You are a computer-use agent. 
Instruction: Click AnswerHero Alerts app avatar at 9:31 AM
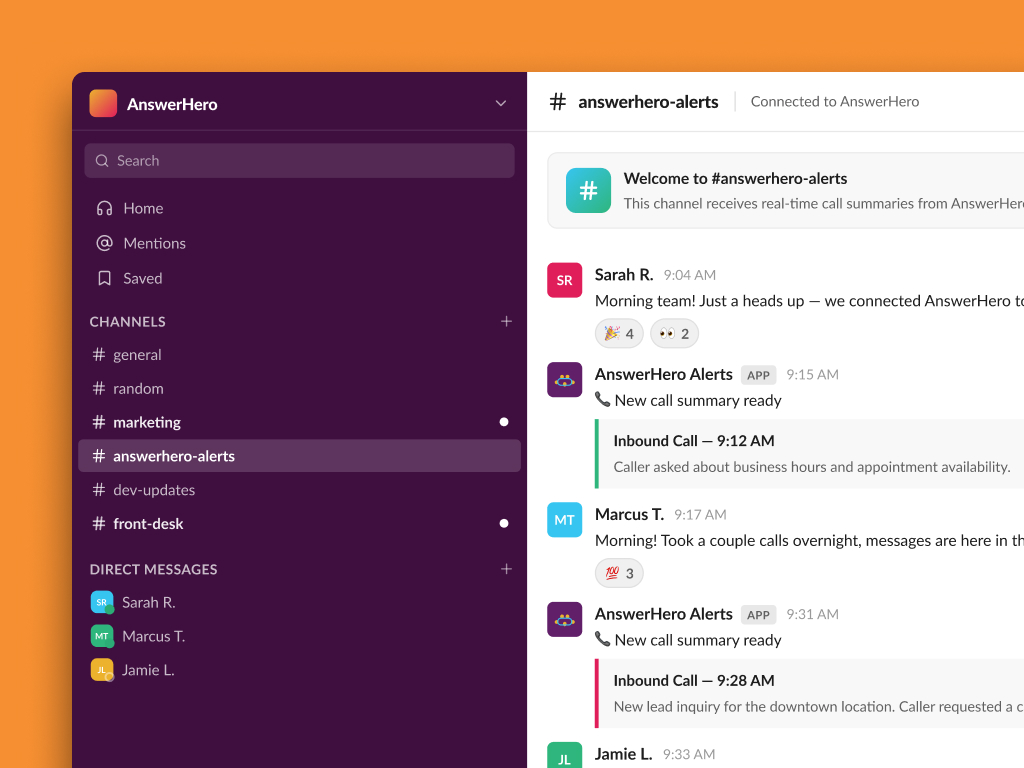[564, 619]
